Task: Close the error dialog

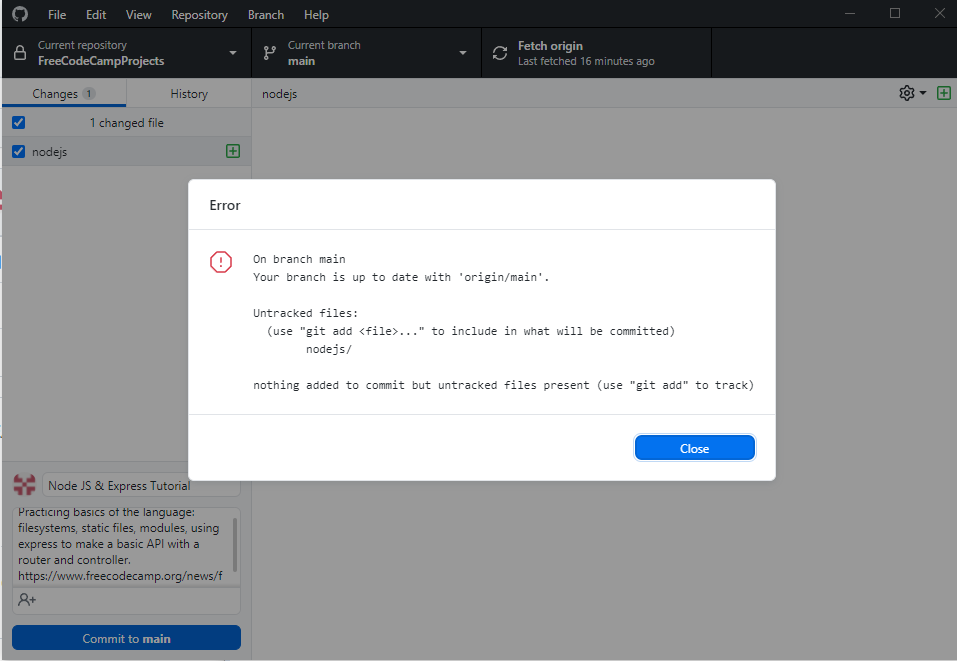Action: point(694,447)
